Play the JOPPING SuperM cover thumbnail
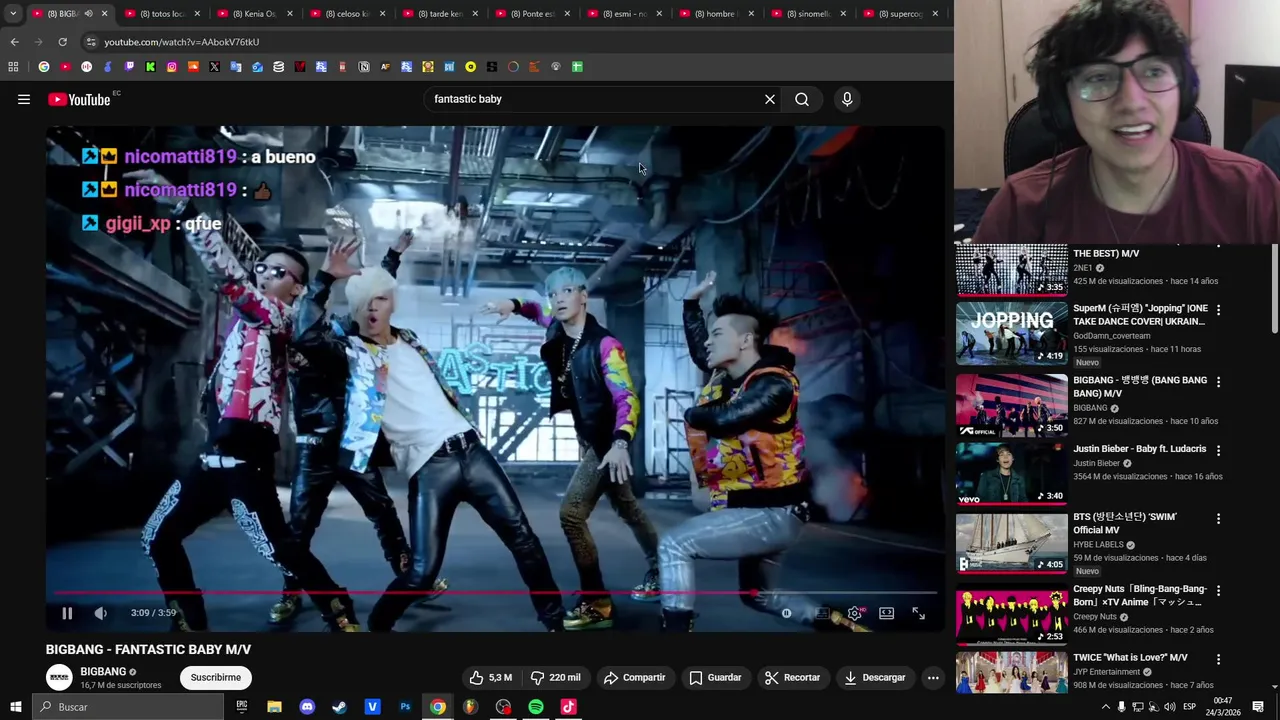Screen dimensions: 1280x720 [x=1012, y=333]
